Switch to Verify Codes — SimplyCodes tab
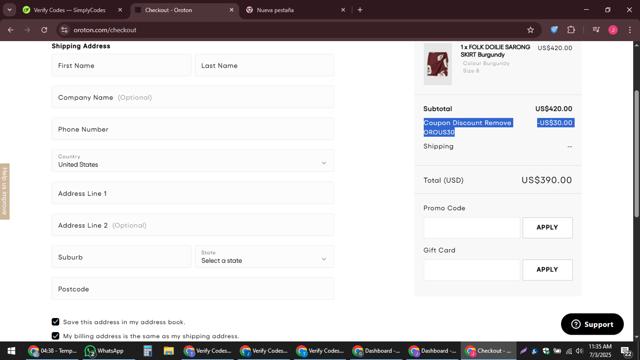The width and height of the screenshot is (640, 360). coord(69,10)
